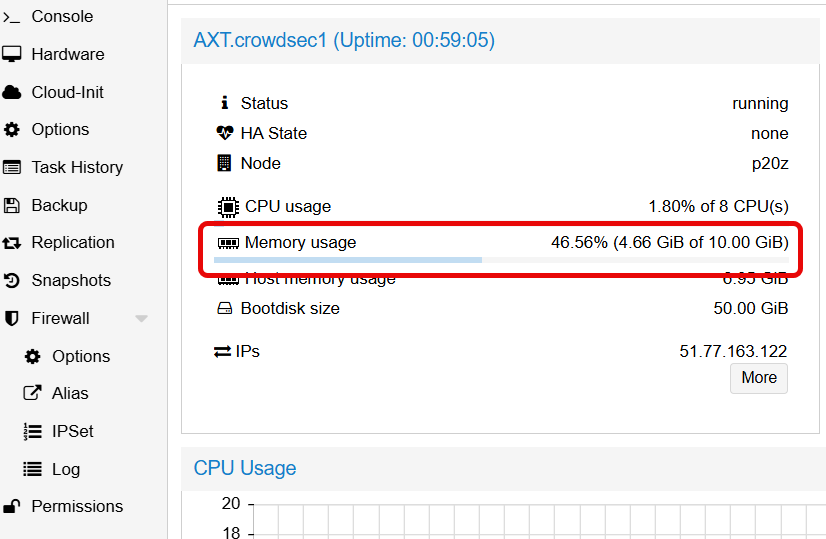Click the Firewall shield icon

tap(12, 318)
